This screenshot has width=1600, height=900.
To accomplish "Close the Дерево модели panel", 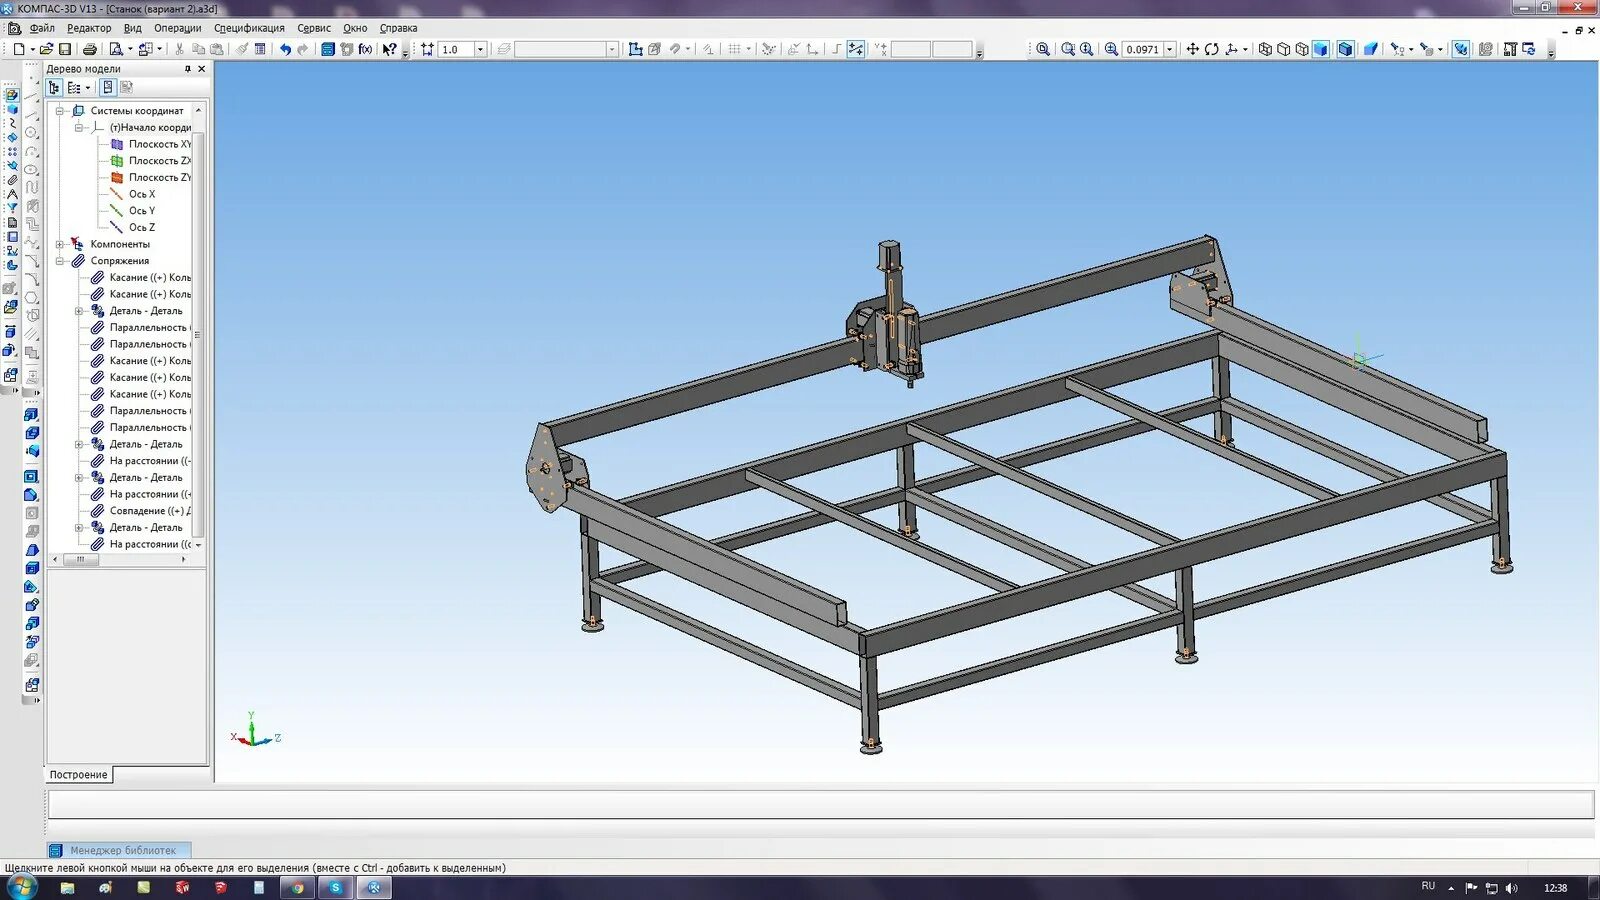I will (201, 69).
